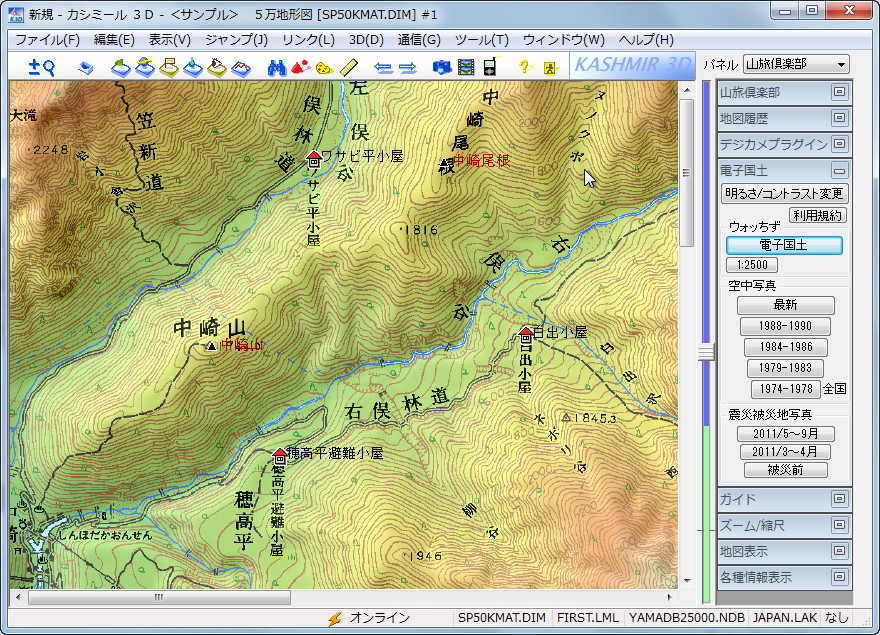The image size is (880, 635).
Task: Click the ワサビ平小屋 hut marker on map
Action: coord(314,158)
